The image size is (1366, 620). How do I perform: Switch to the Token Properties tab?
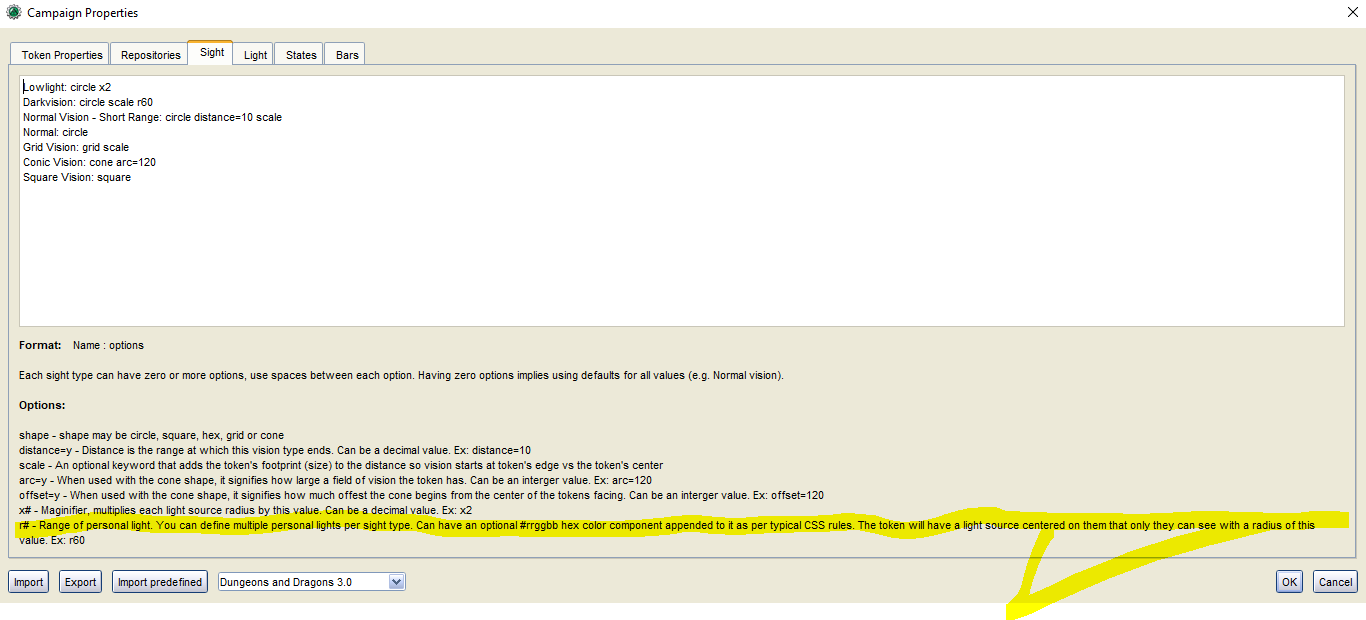click(x=59, y=54)
